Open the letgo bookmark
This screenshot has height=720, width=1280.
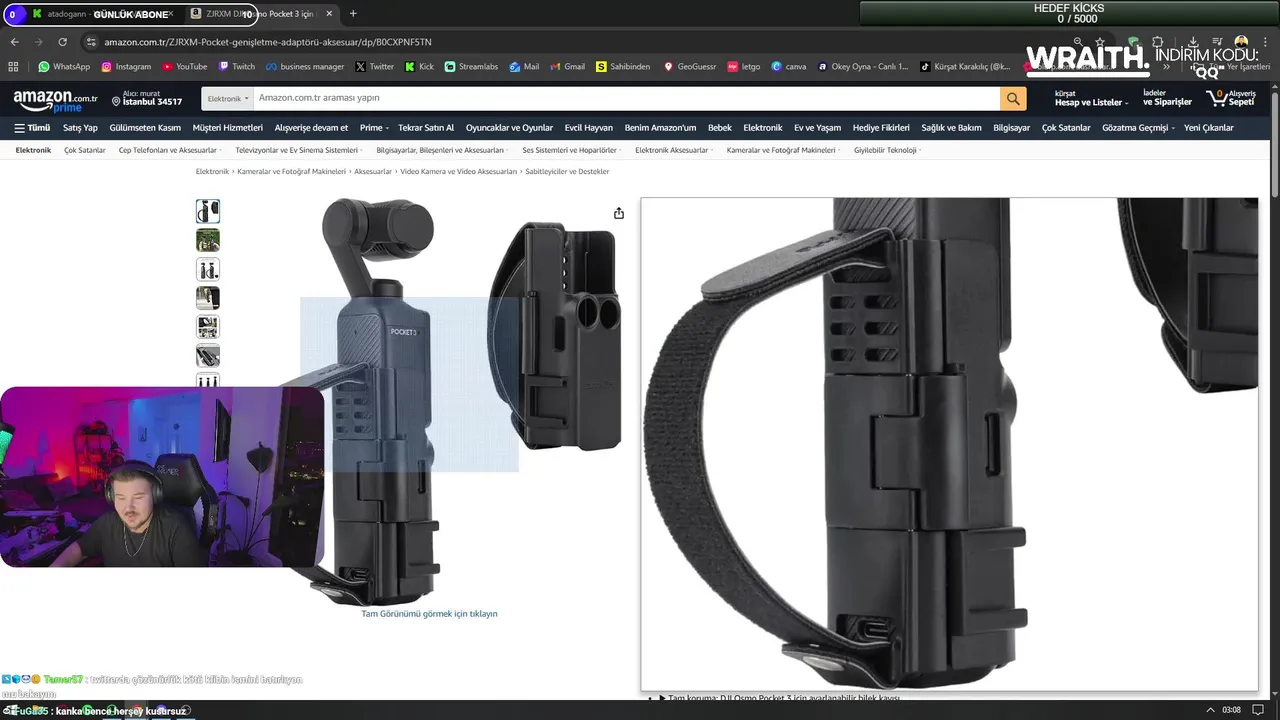744,67
